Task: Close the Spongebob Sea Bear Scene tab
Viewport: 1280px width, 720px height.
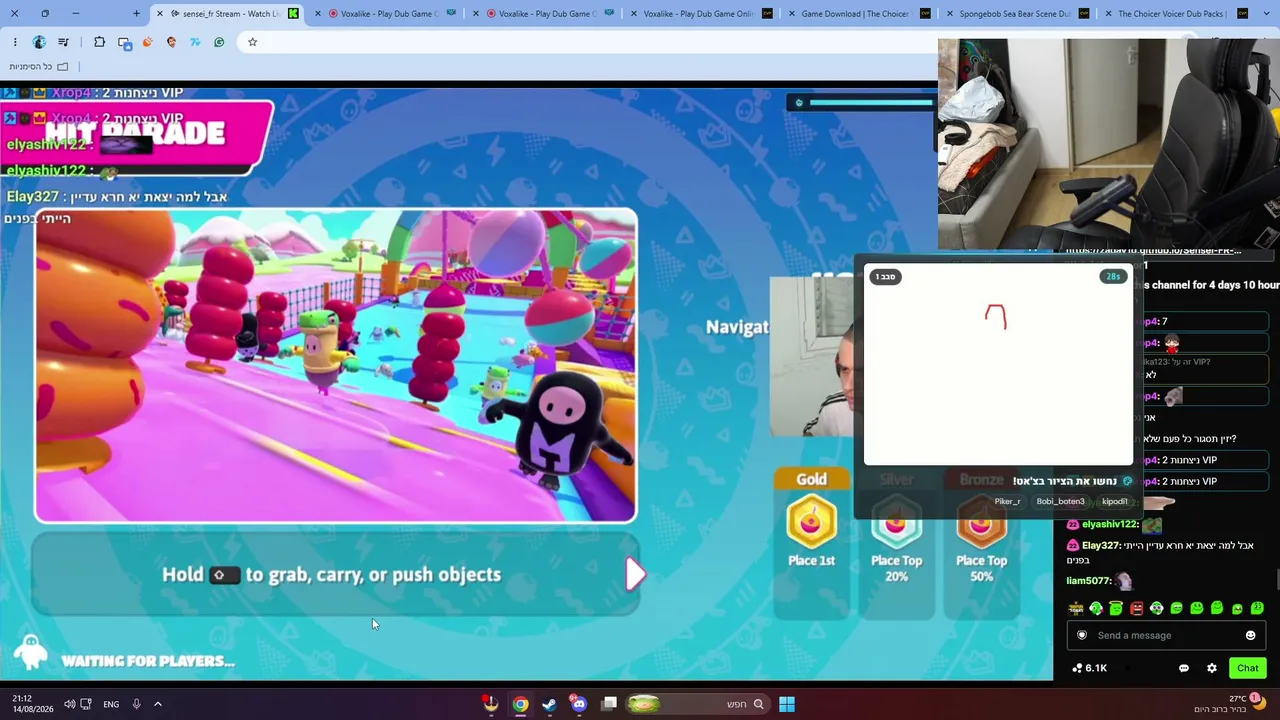Action: point(949,14)
